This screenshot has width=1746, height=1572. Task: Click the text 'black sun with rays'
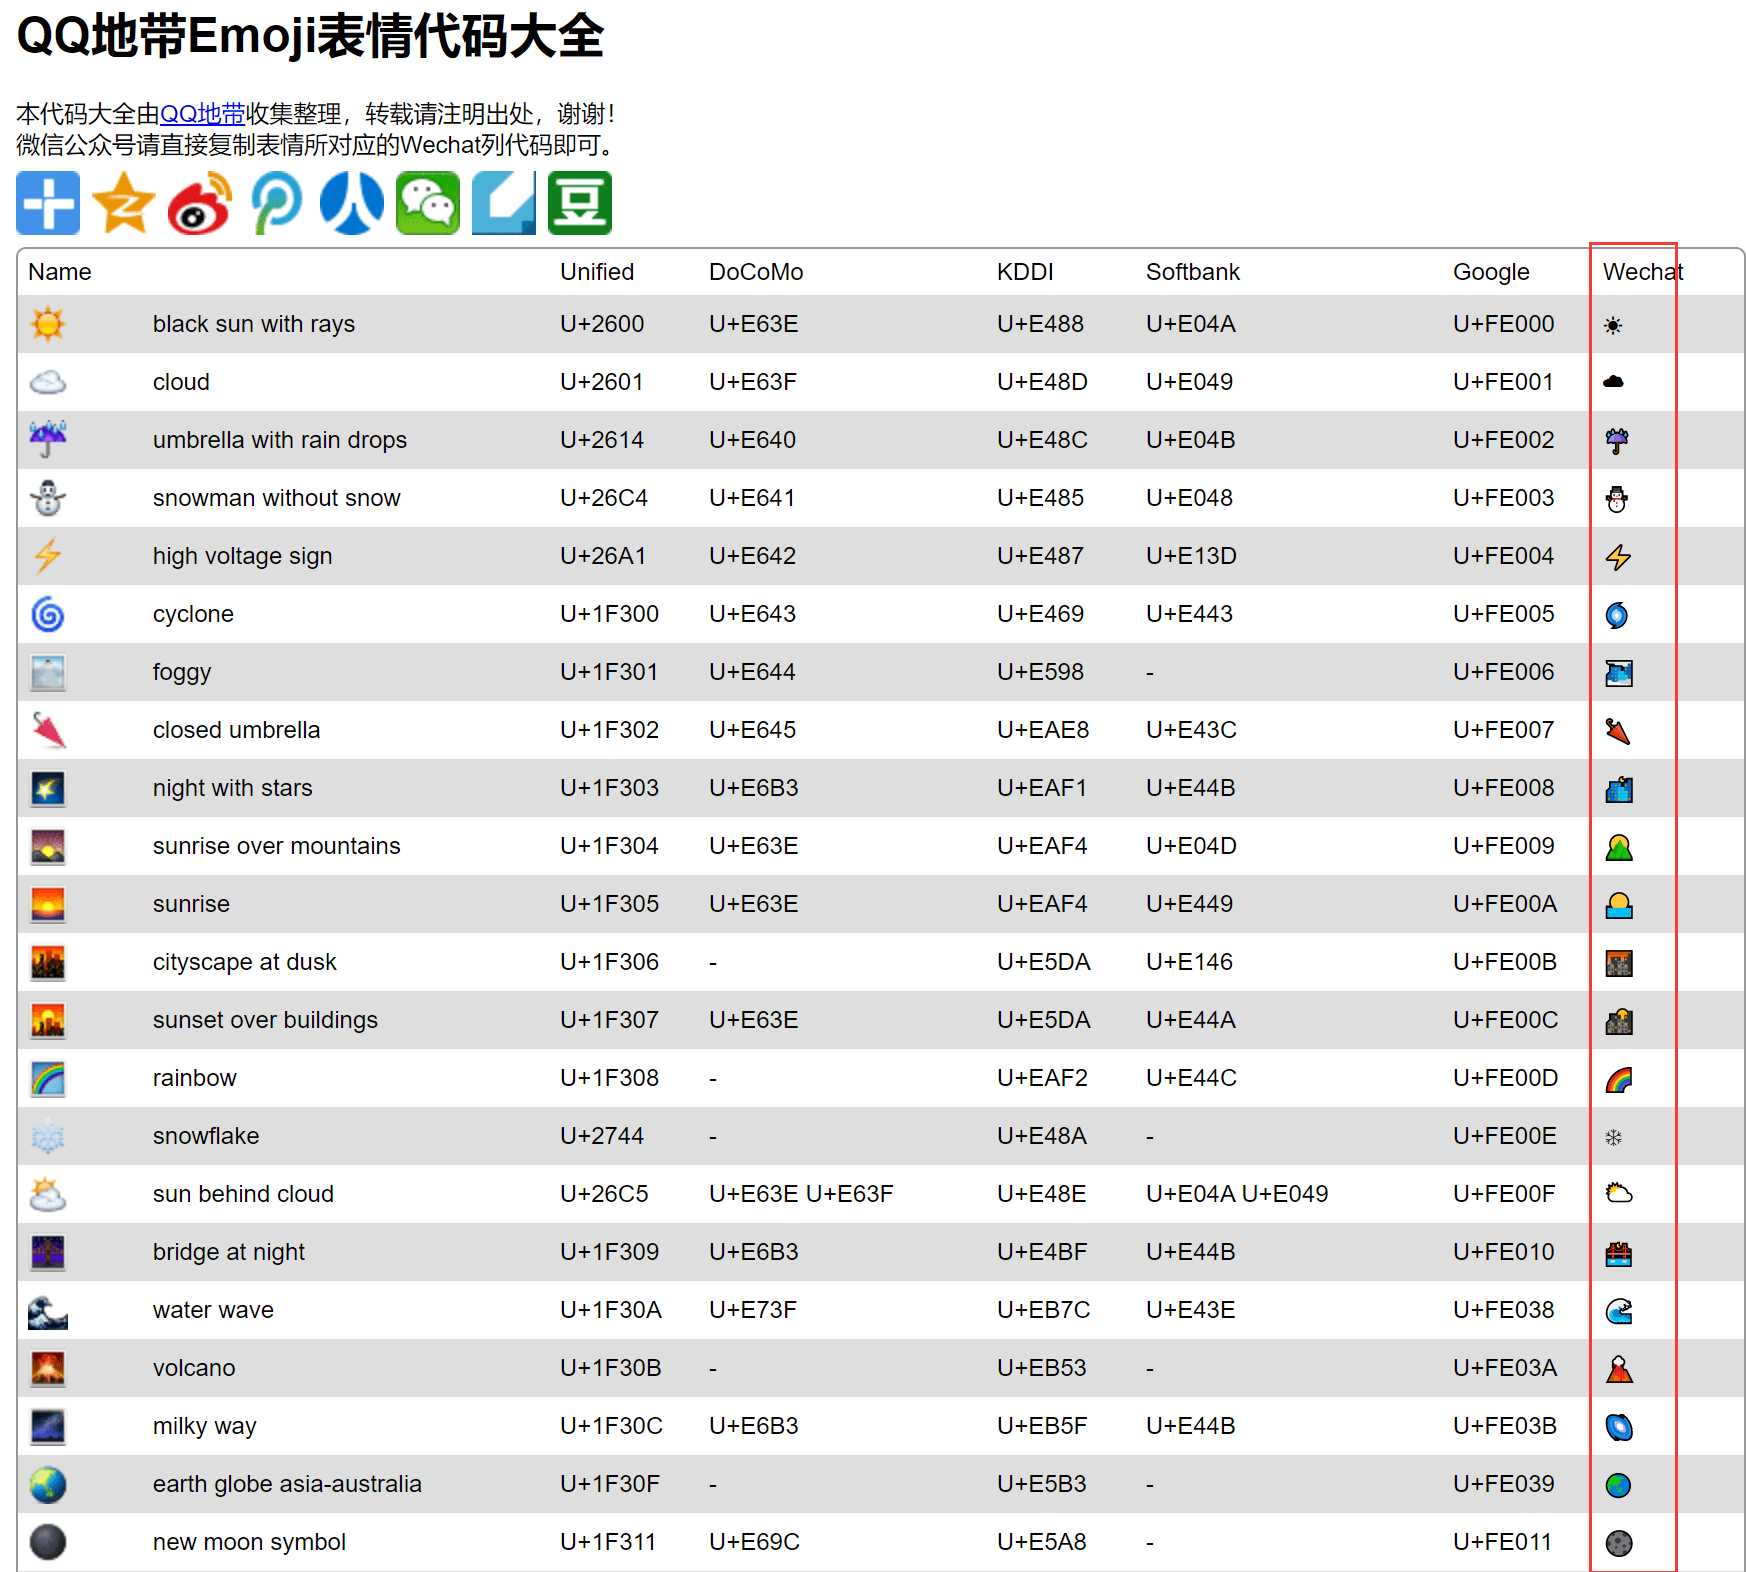254,324
